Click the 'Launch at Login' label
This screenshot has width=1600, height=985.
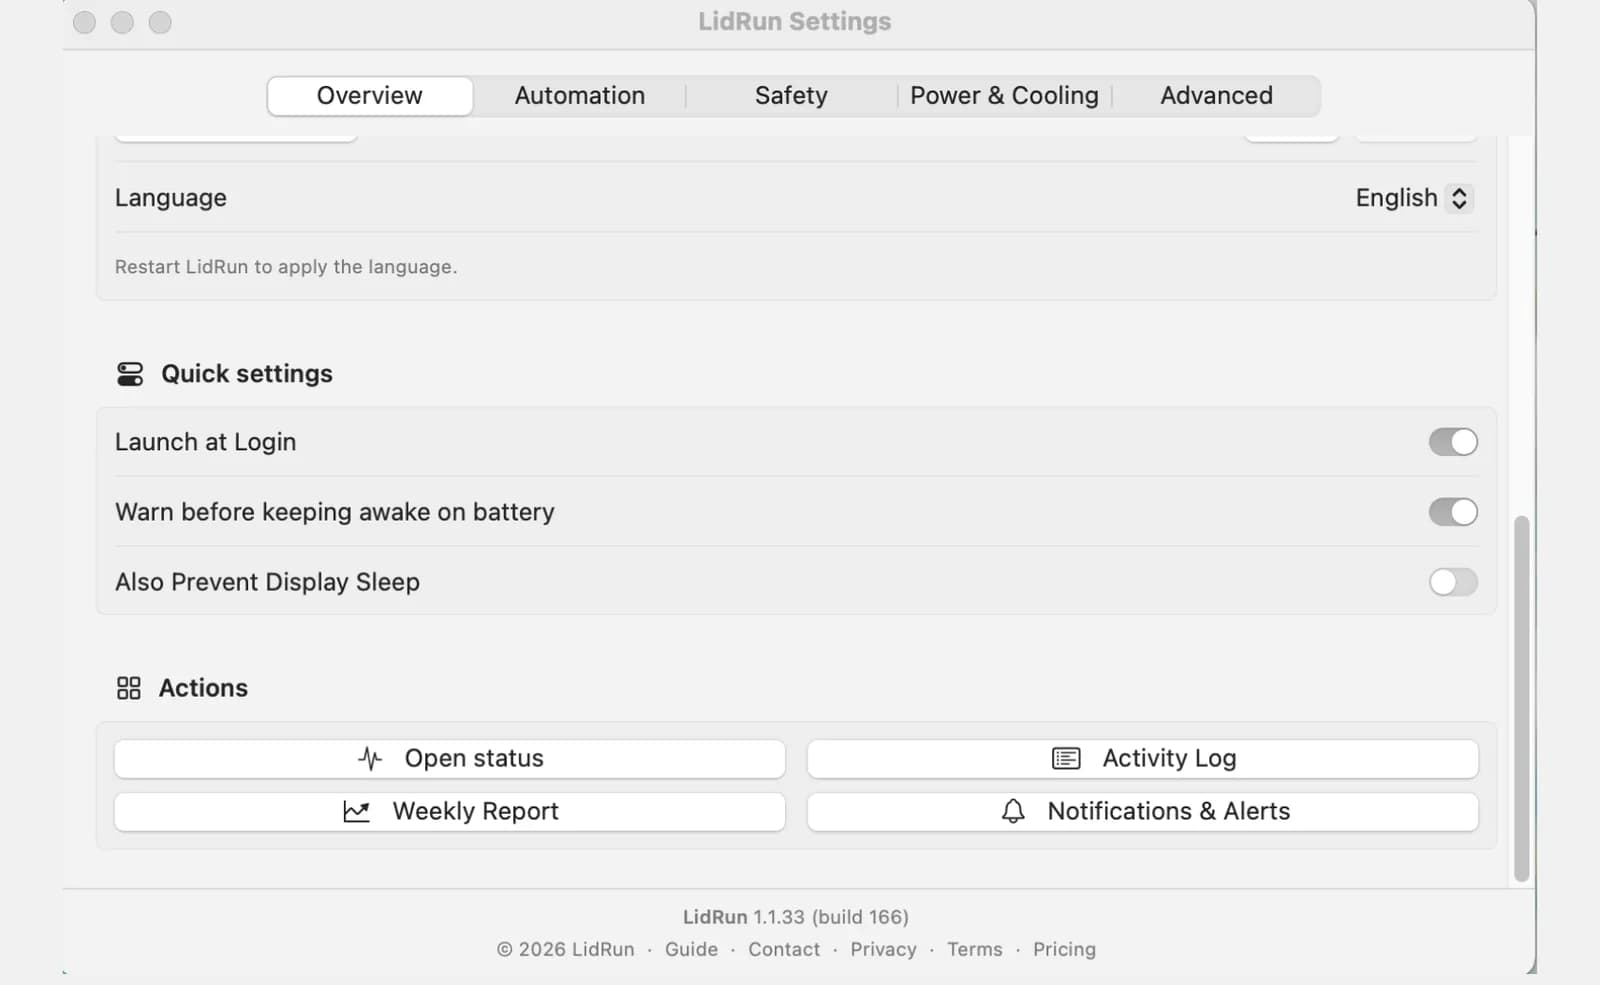pos(206,442)
